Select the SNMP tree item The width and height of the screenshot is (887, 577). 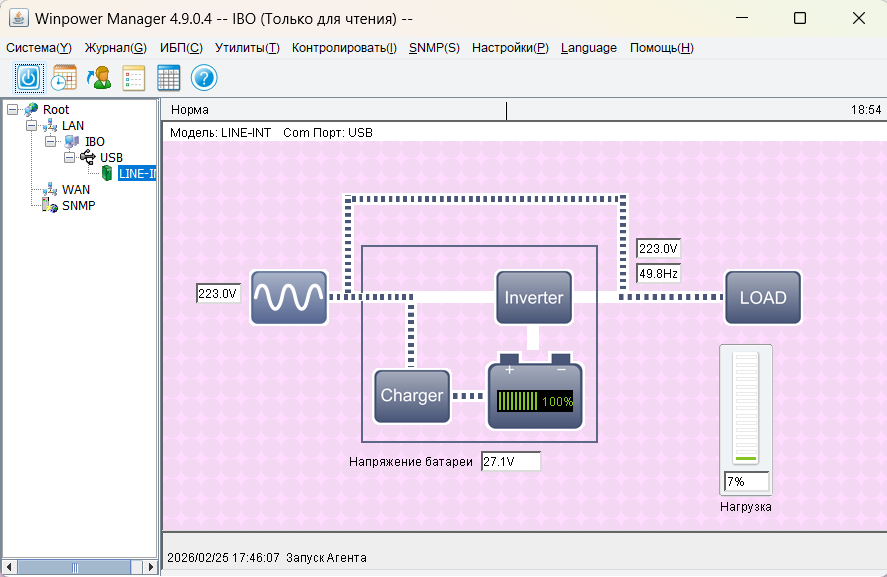pyautogui.click(x=78, y=206)
